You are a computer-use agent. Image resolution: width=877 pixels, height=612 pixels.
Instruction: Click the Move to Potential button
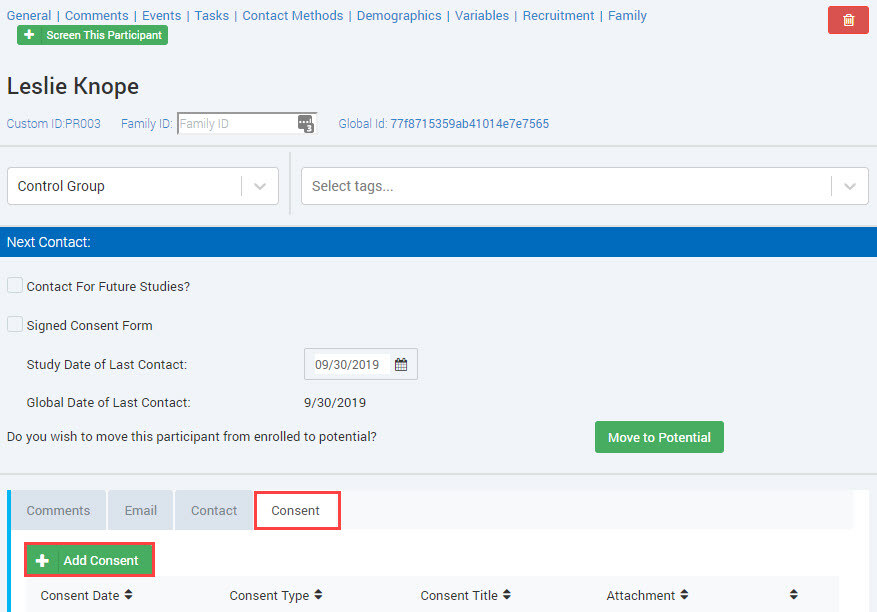coord(659,437)
